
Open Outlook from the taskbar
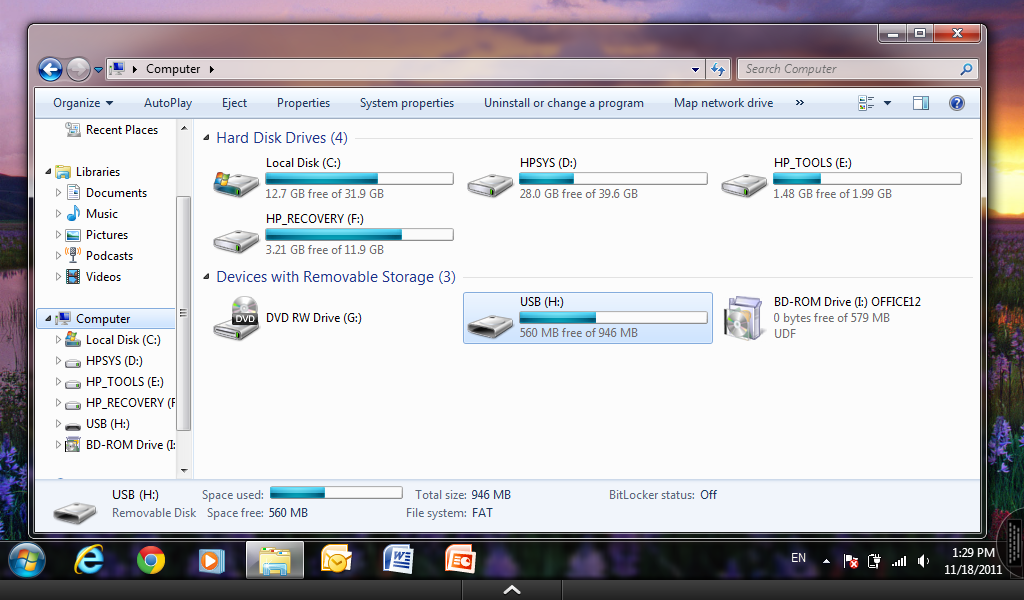tap(335, 561)
